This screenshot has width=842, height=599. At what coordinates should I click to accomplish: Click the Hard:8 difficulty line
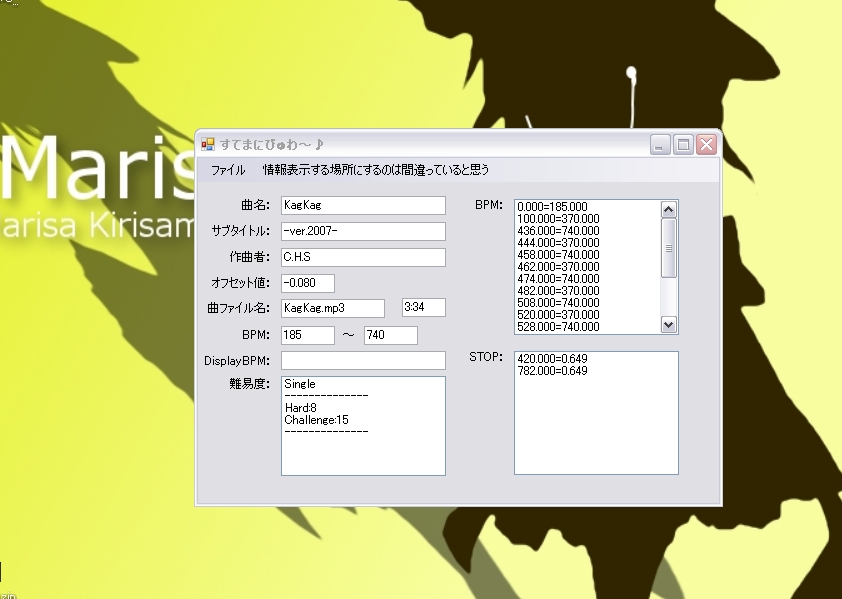point(301,408)
